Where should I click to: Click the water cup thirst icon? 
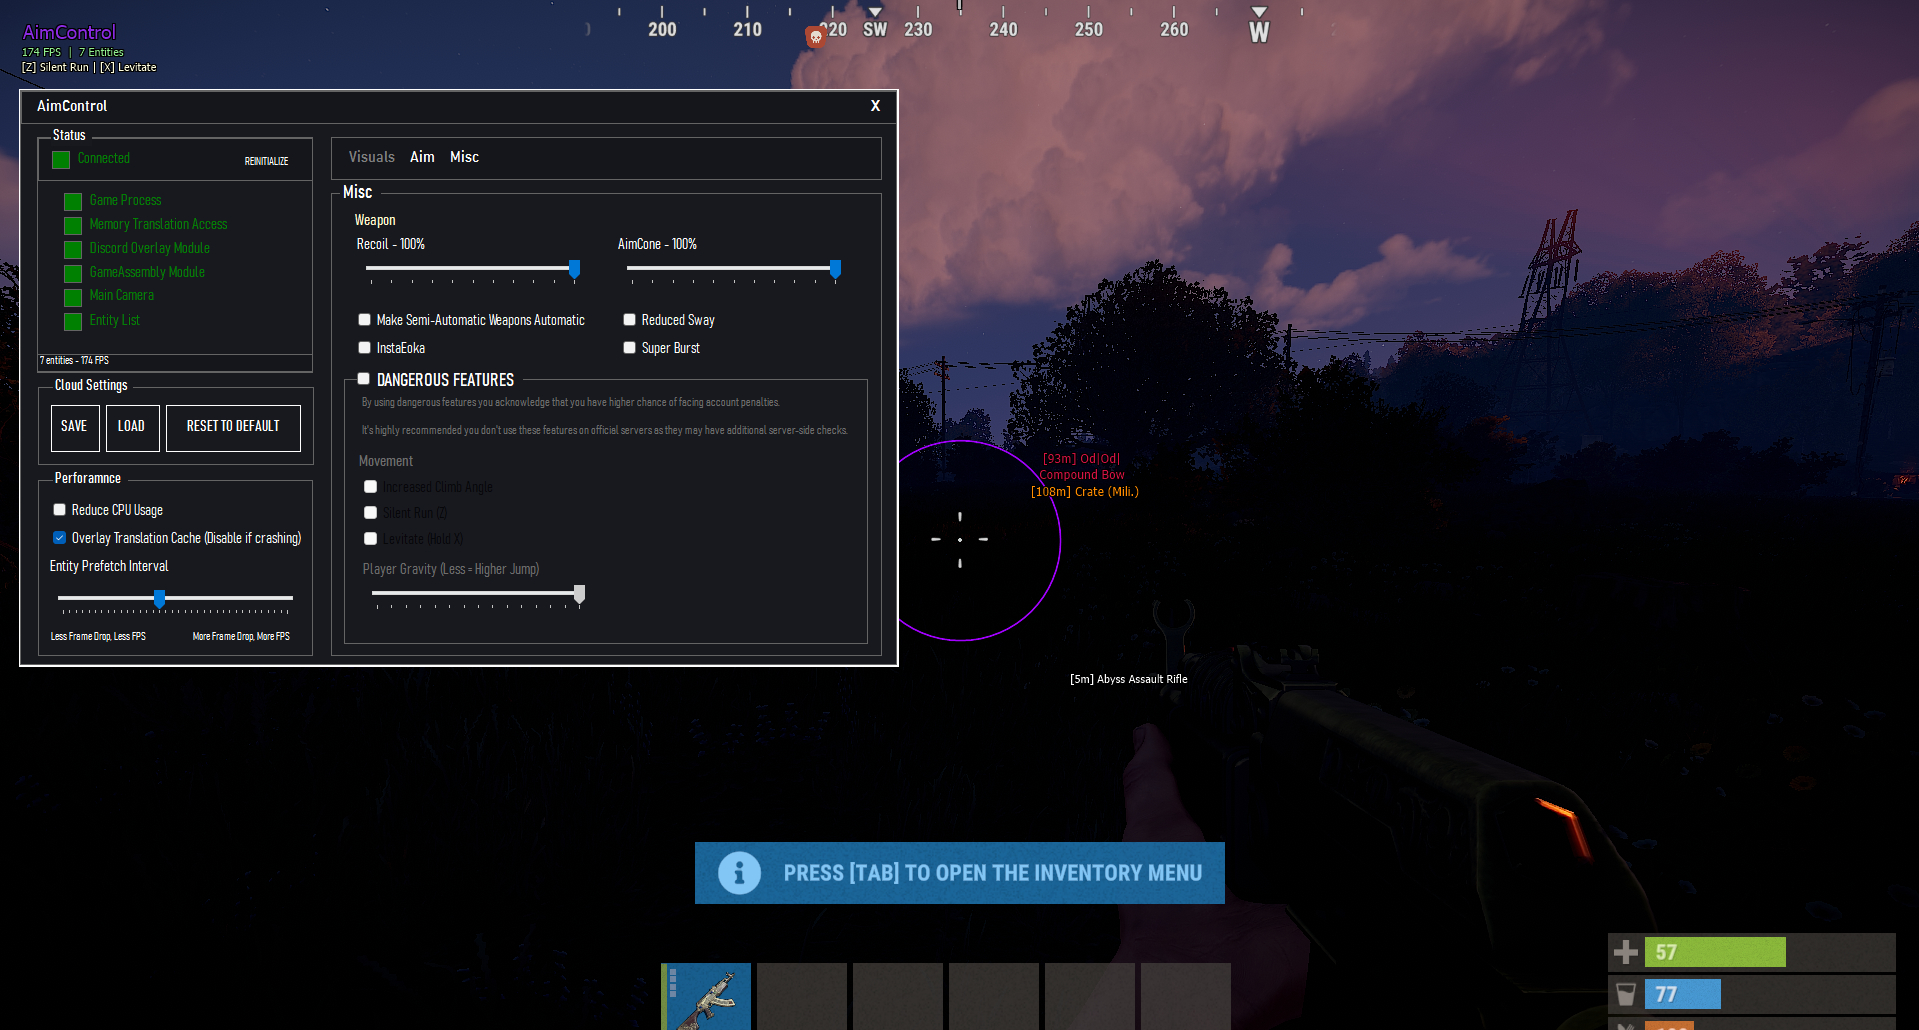click(x=1626, y=994)
